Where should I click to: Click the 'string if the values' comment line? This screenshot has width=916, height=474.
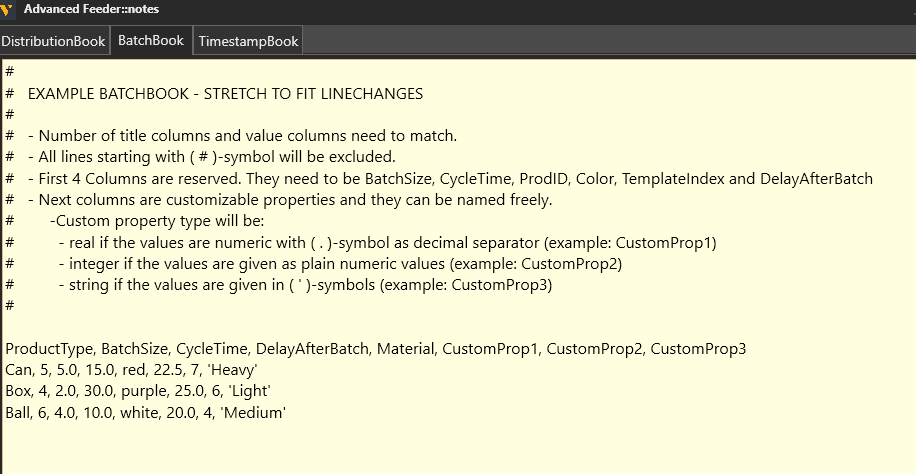[305, 285]
